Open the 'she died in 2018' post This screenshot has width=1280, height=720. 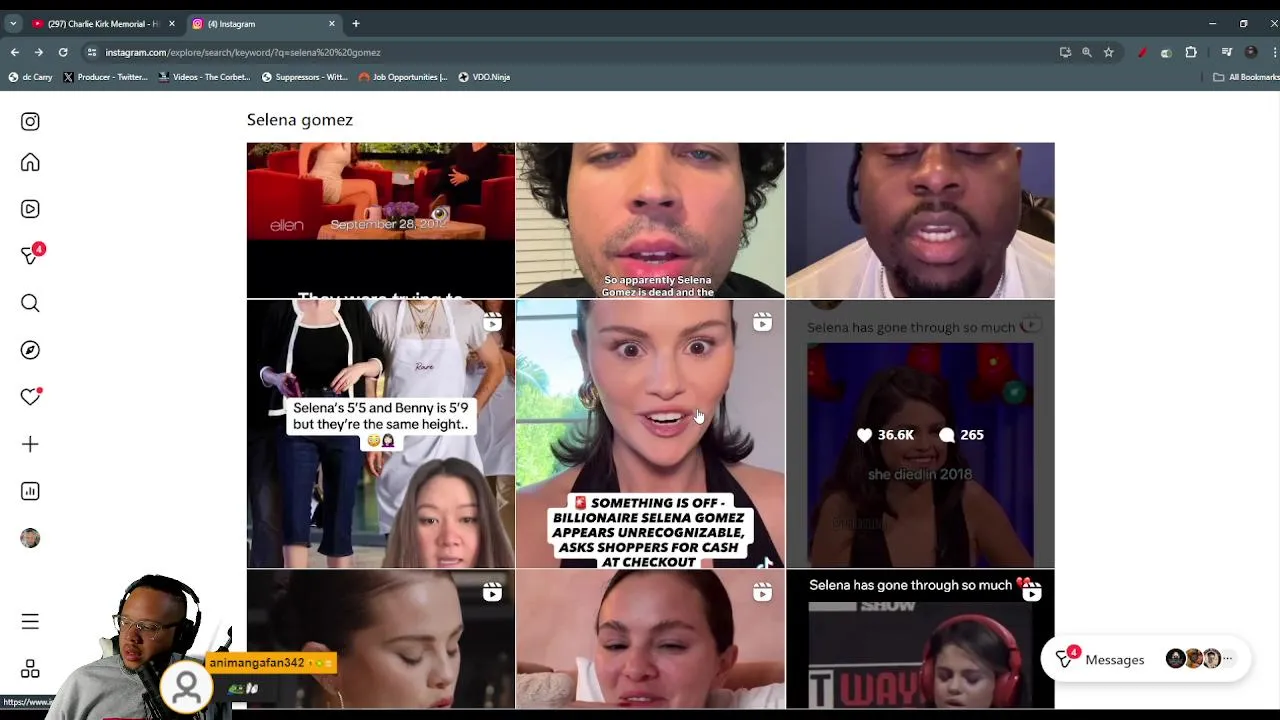920,434
